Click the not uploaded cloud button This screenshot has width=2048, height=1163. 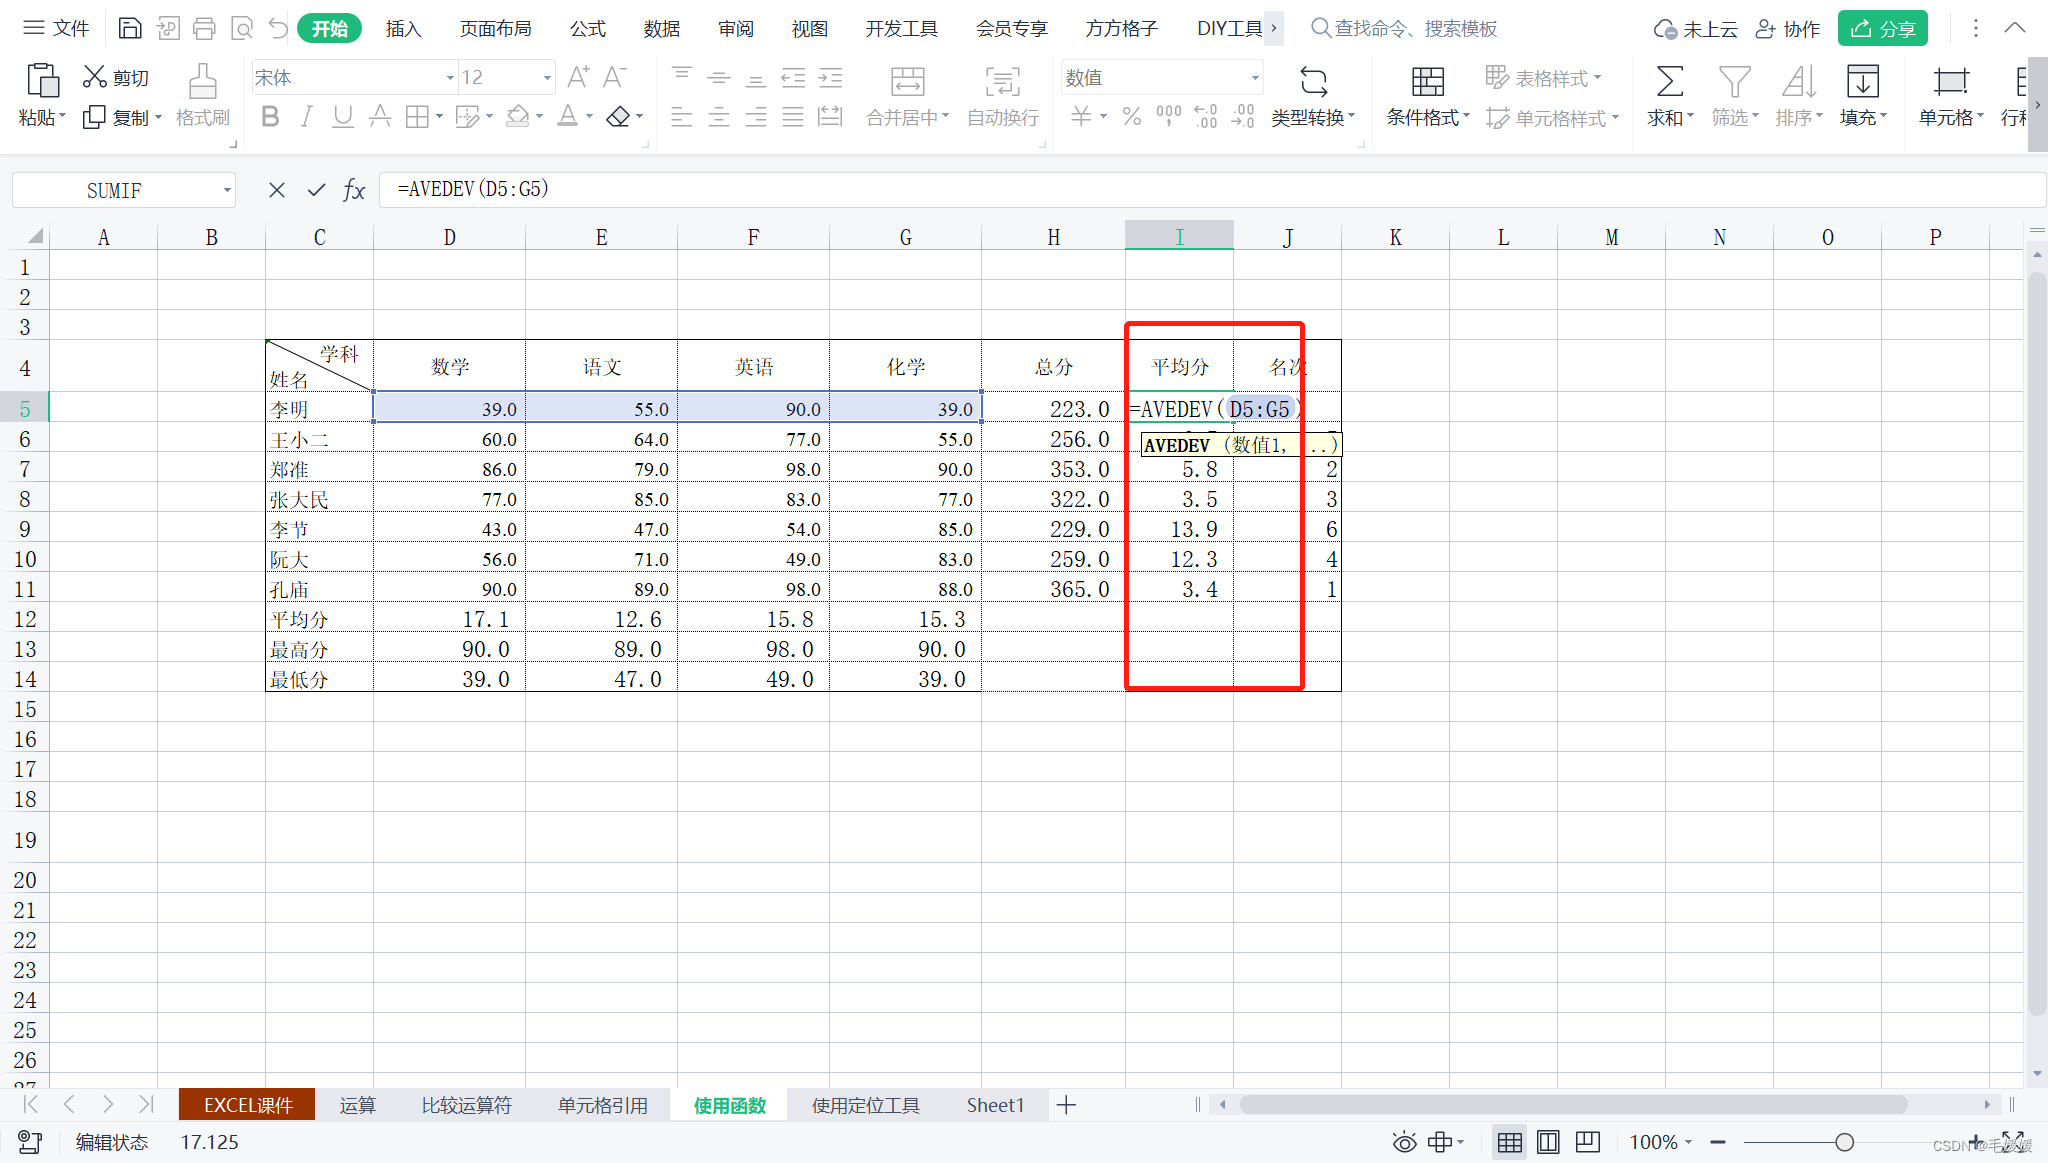click(1695, 29)
